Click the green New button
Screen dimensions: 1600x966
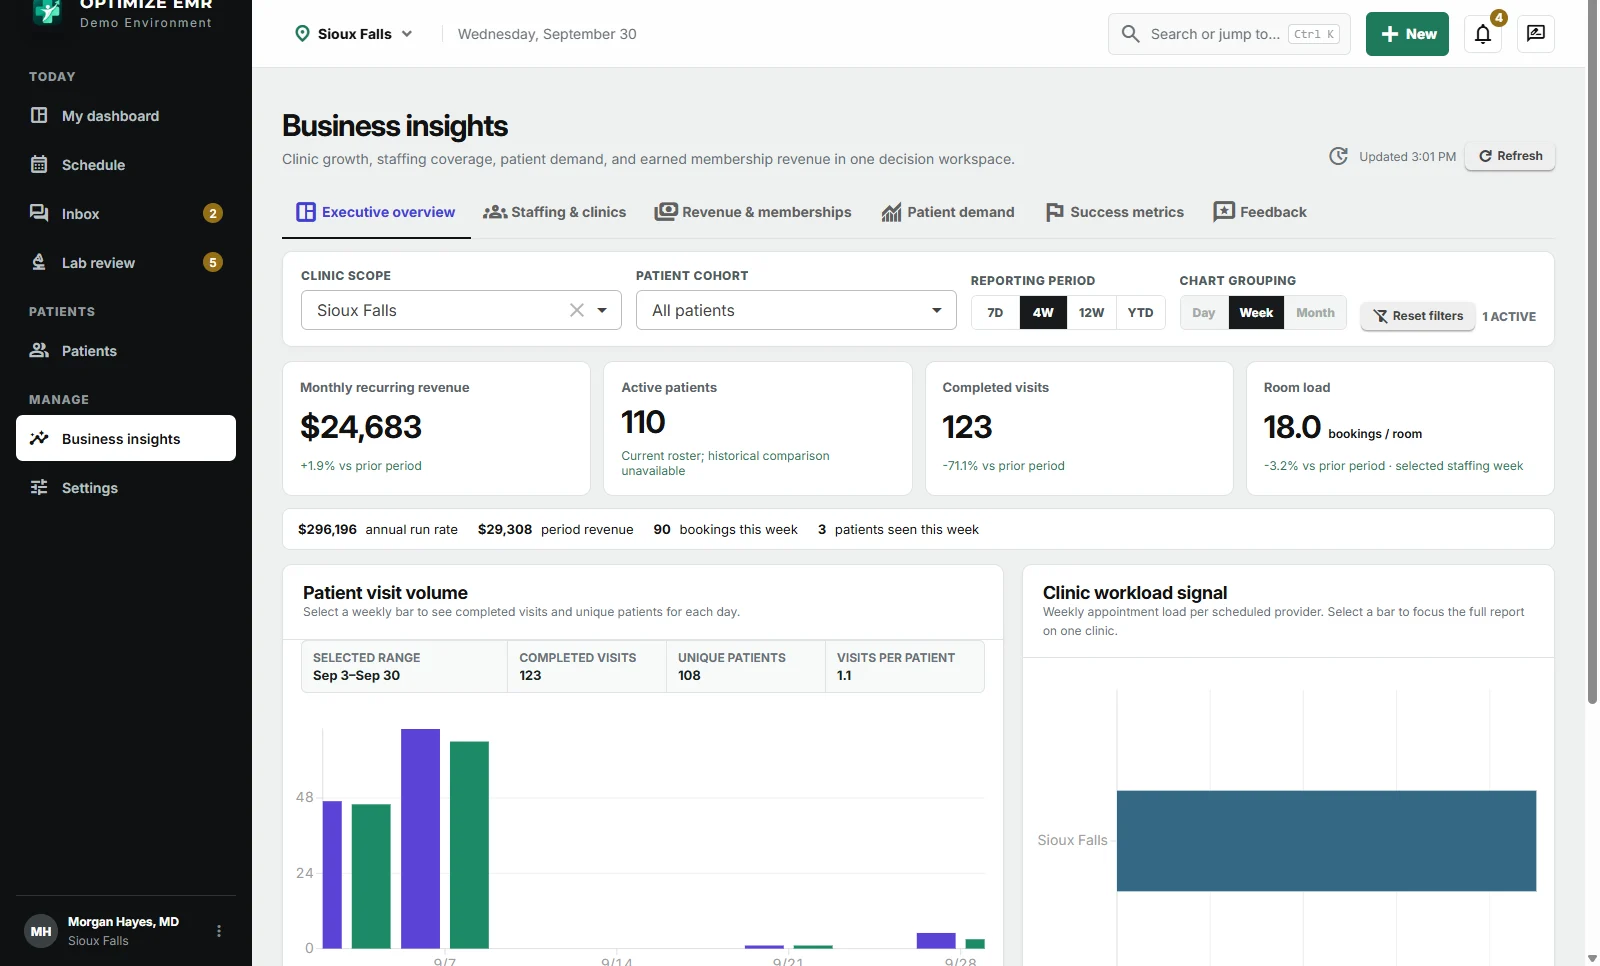click(x=1407, y=34)
